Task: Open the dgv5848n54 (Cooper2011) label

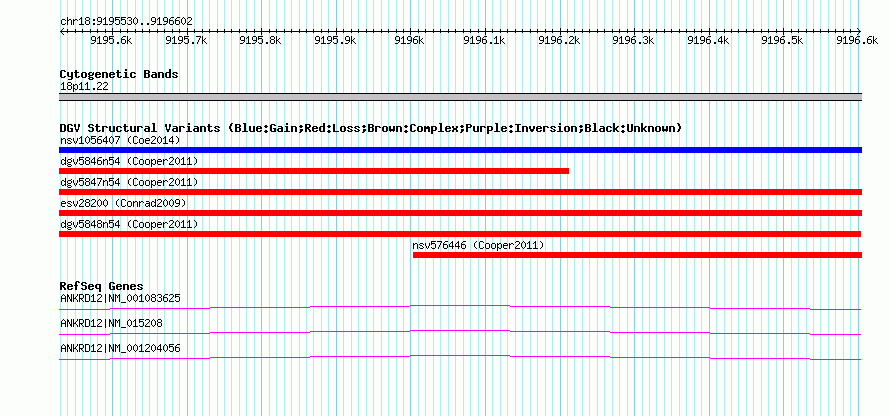Action: click(x=129, y=224)
